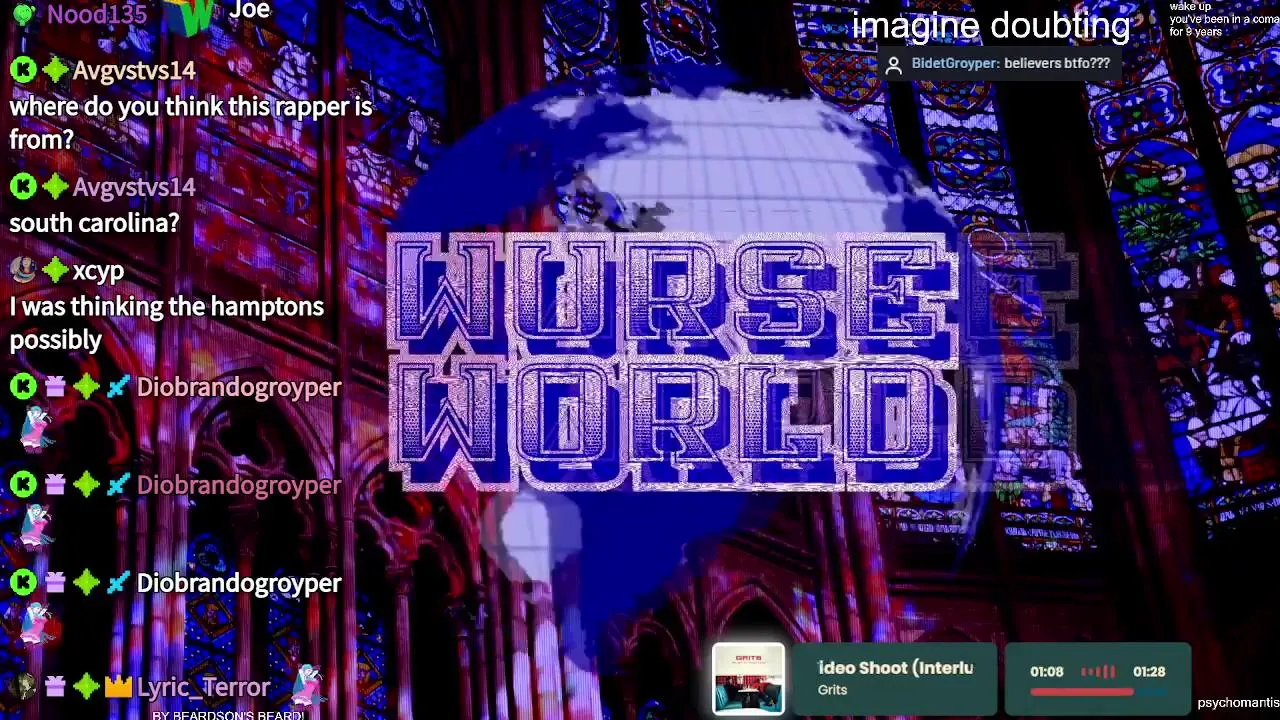Click the equalizer bars icon in music widget

pyautogui.click(x=1097, y=672)
